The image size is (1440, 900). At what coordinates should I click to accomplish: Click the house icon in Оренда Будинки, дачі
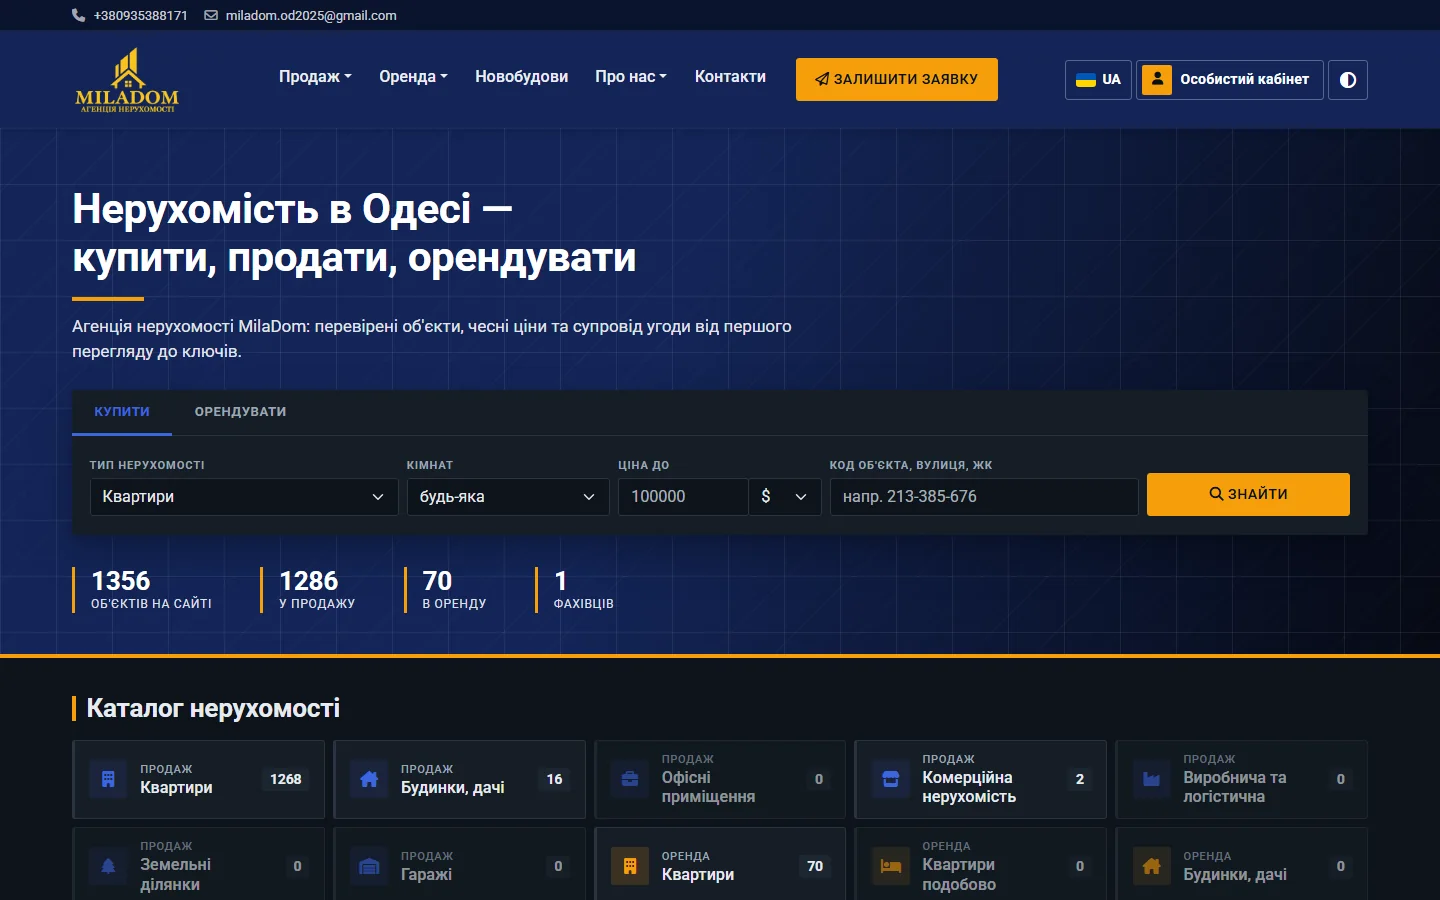point(1152,866)
